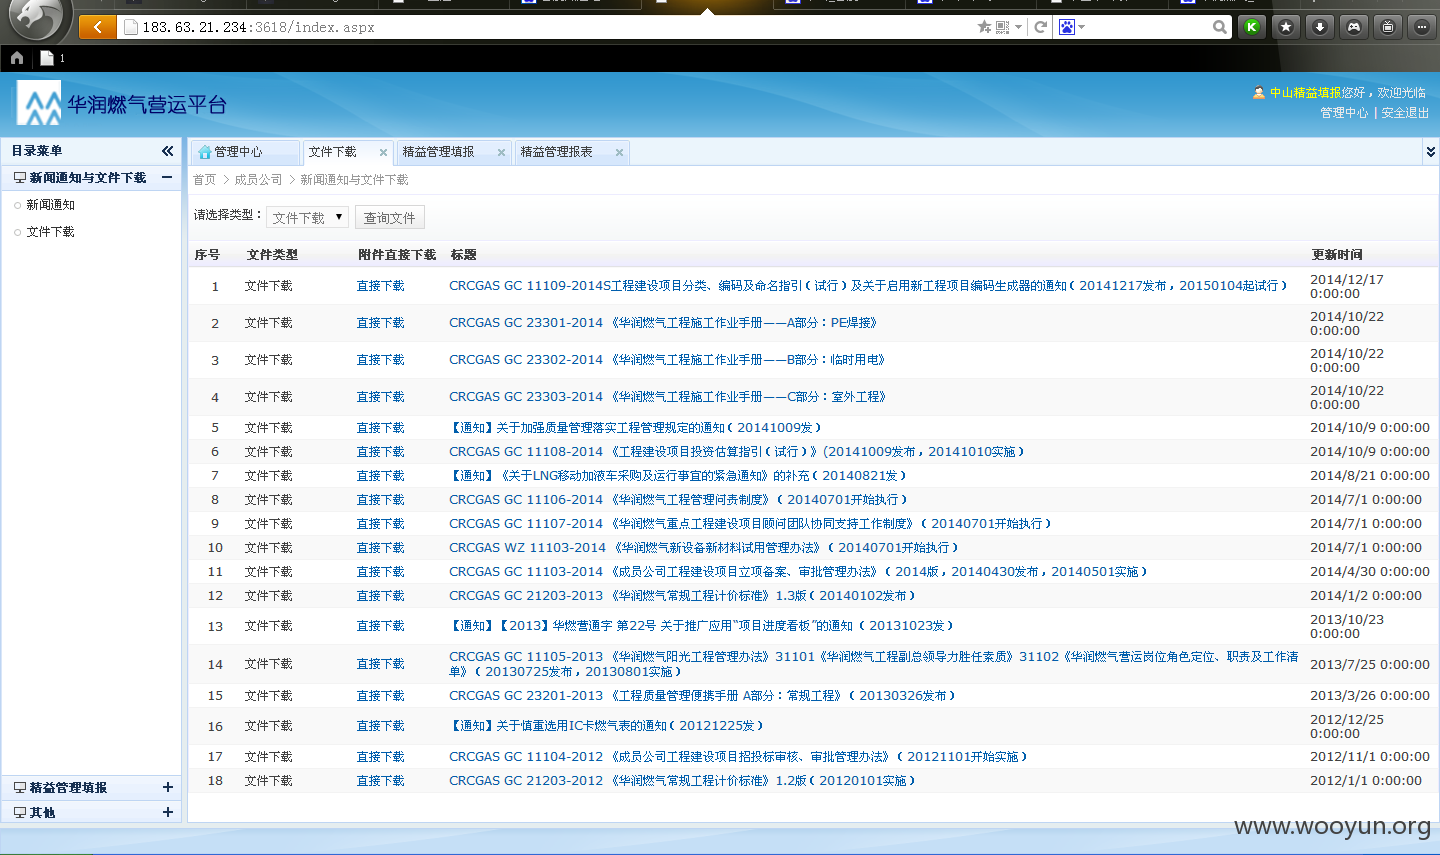This screenshot has height=855, width=1440.
Task: Expand the 精益管理填报 sidebar section
Action: pyautogui.click(x=167, y=787)
